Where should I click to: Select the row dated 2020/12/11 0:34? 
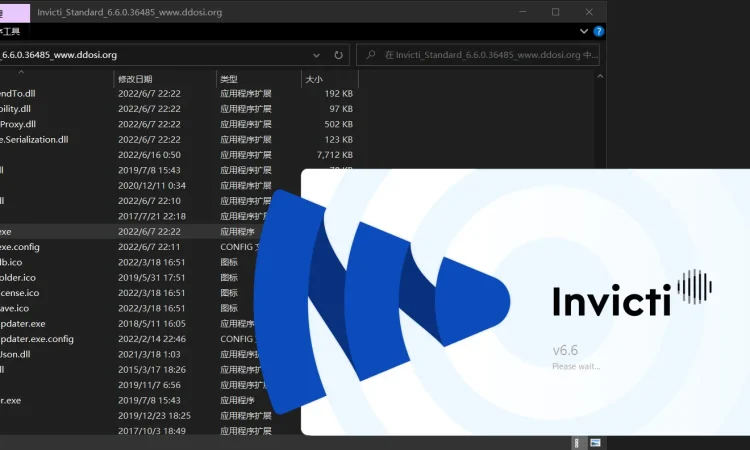(150, 186)
